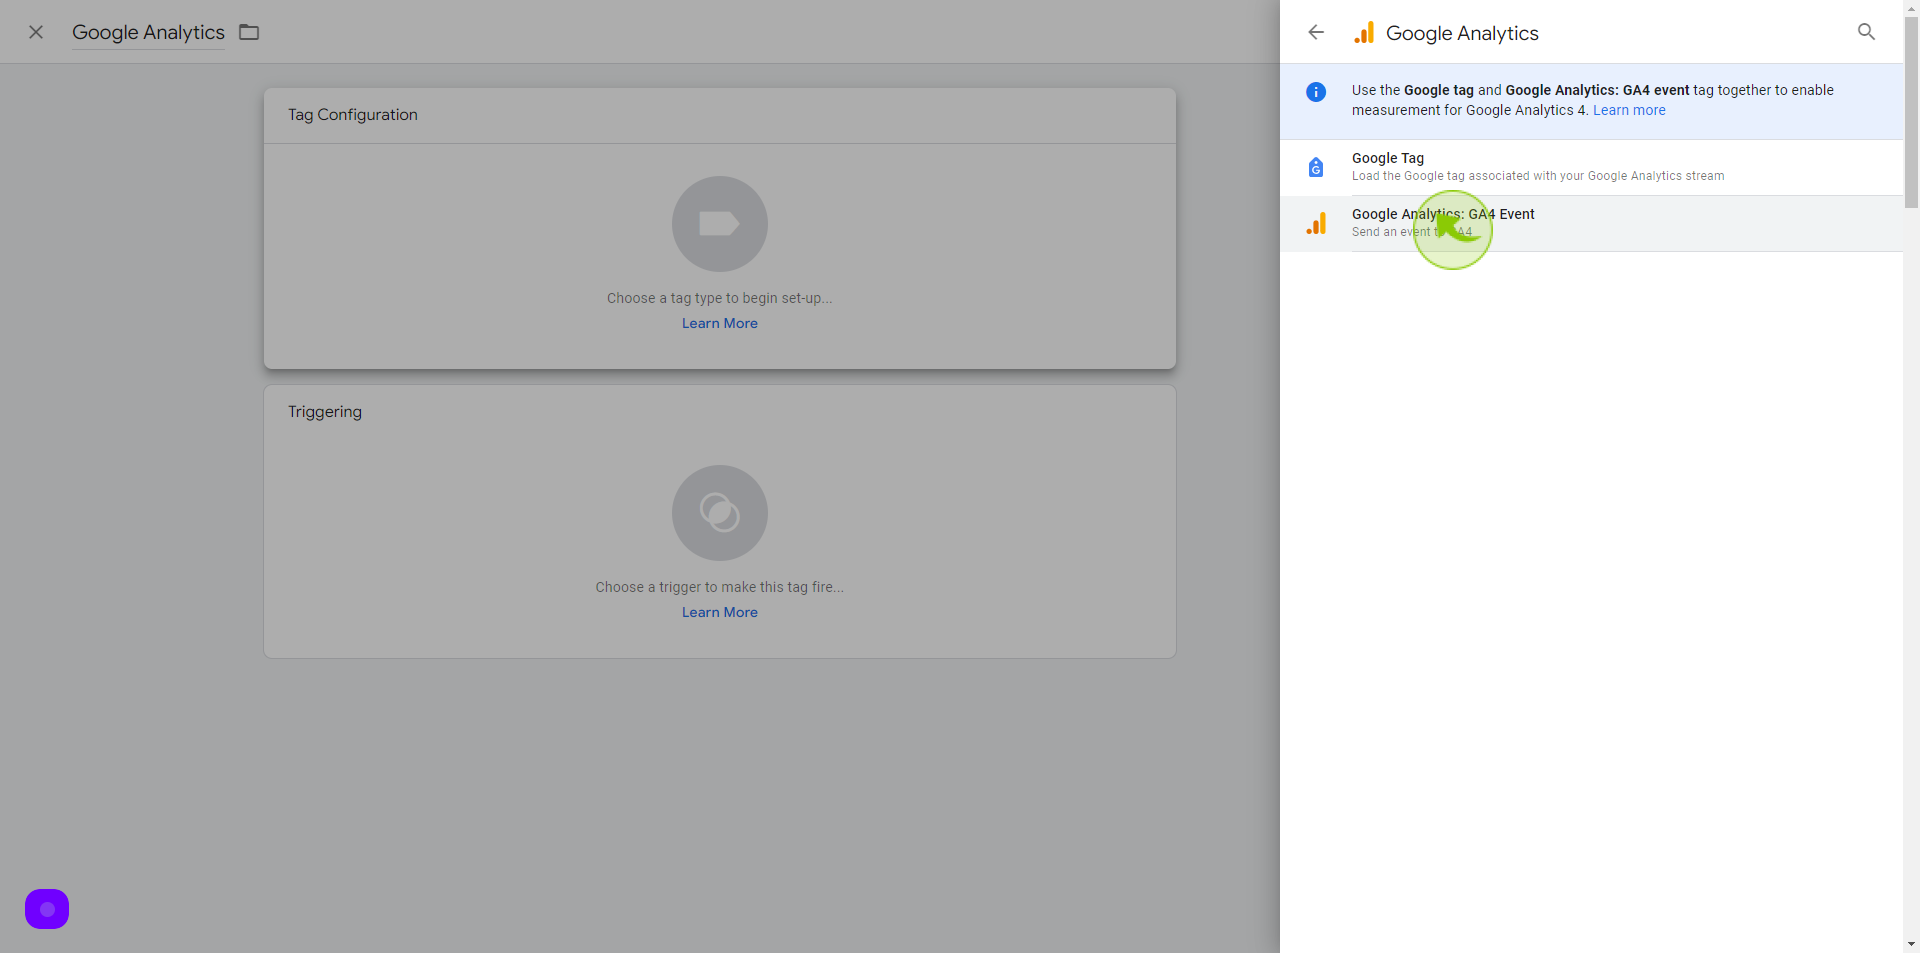Select the Google Tag tag type
1920x953 pixels.
pos(1591,167)
